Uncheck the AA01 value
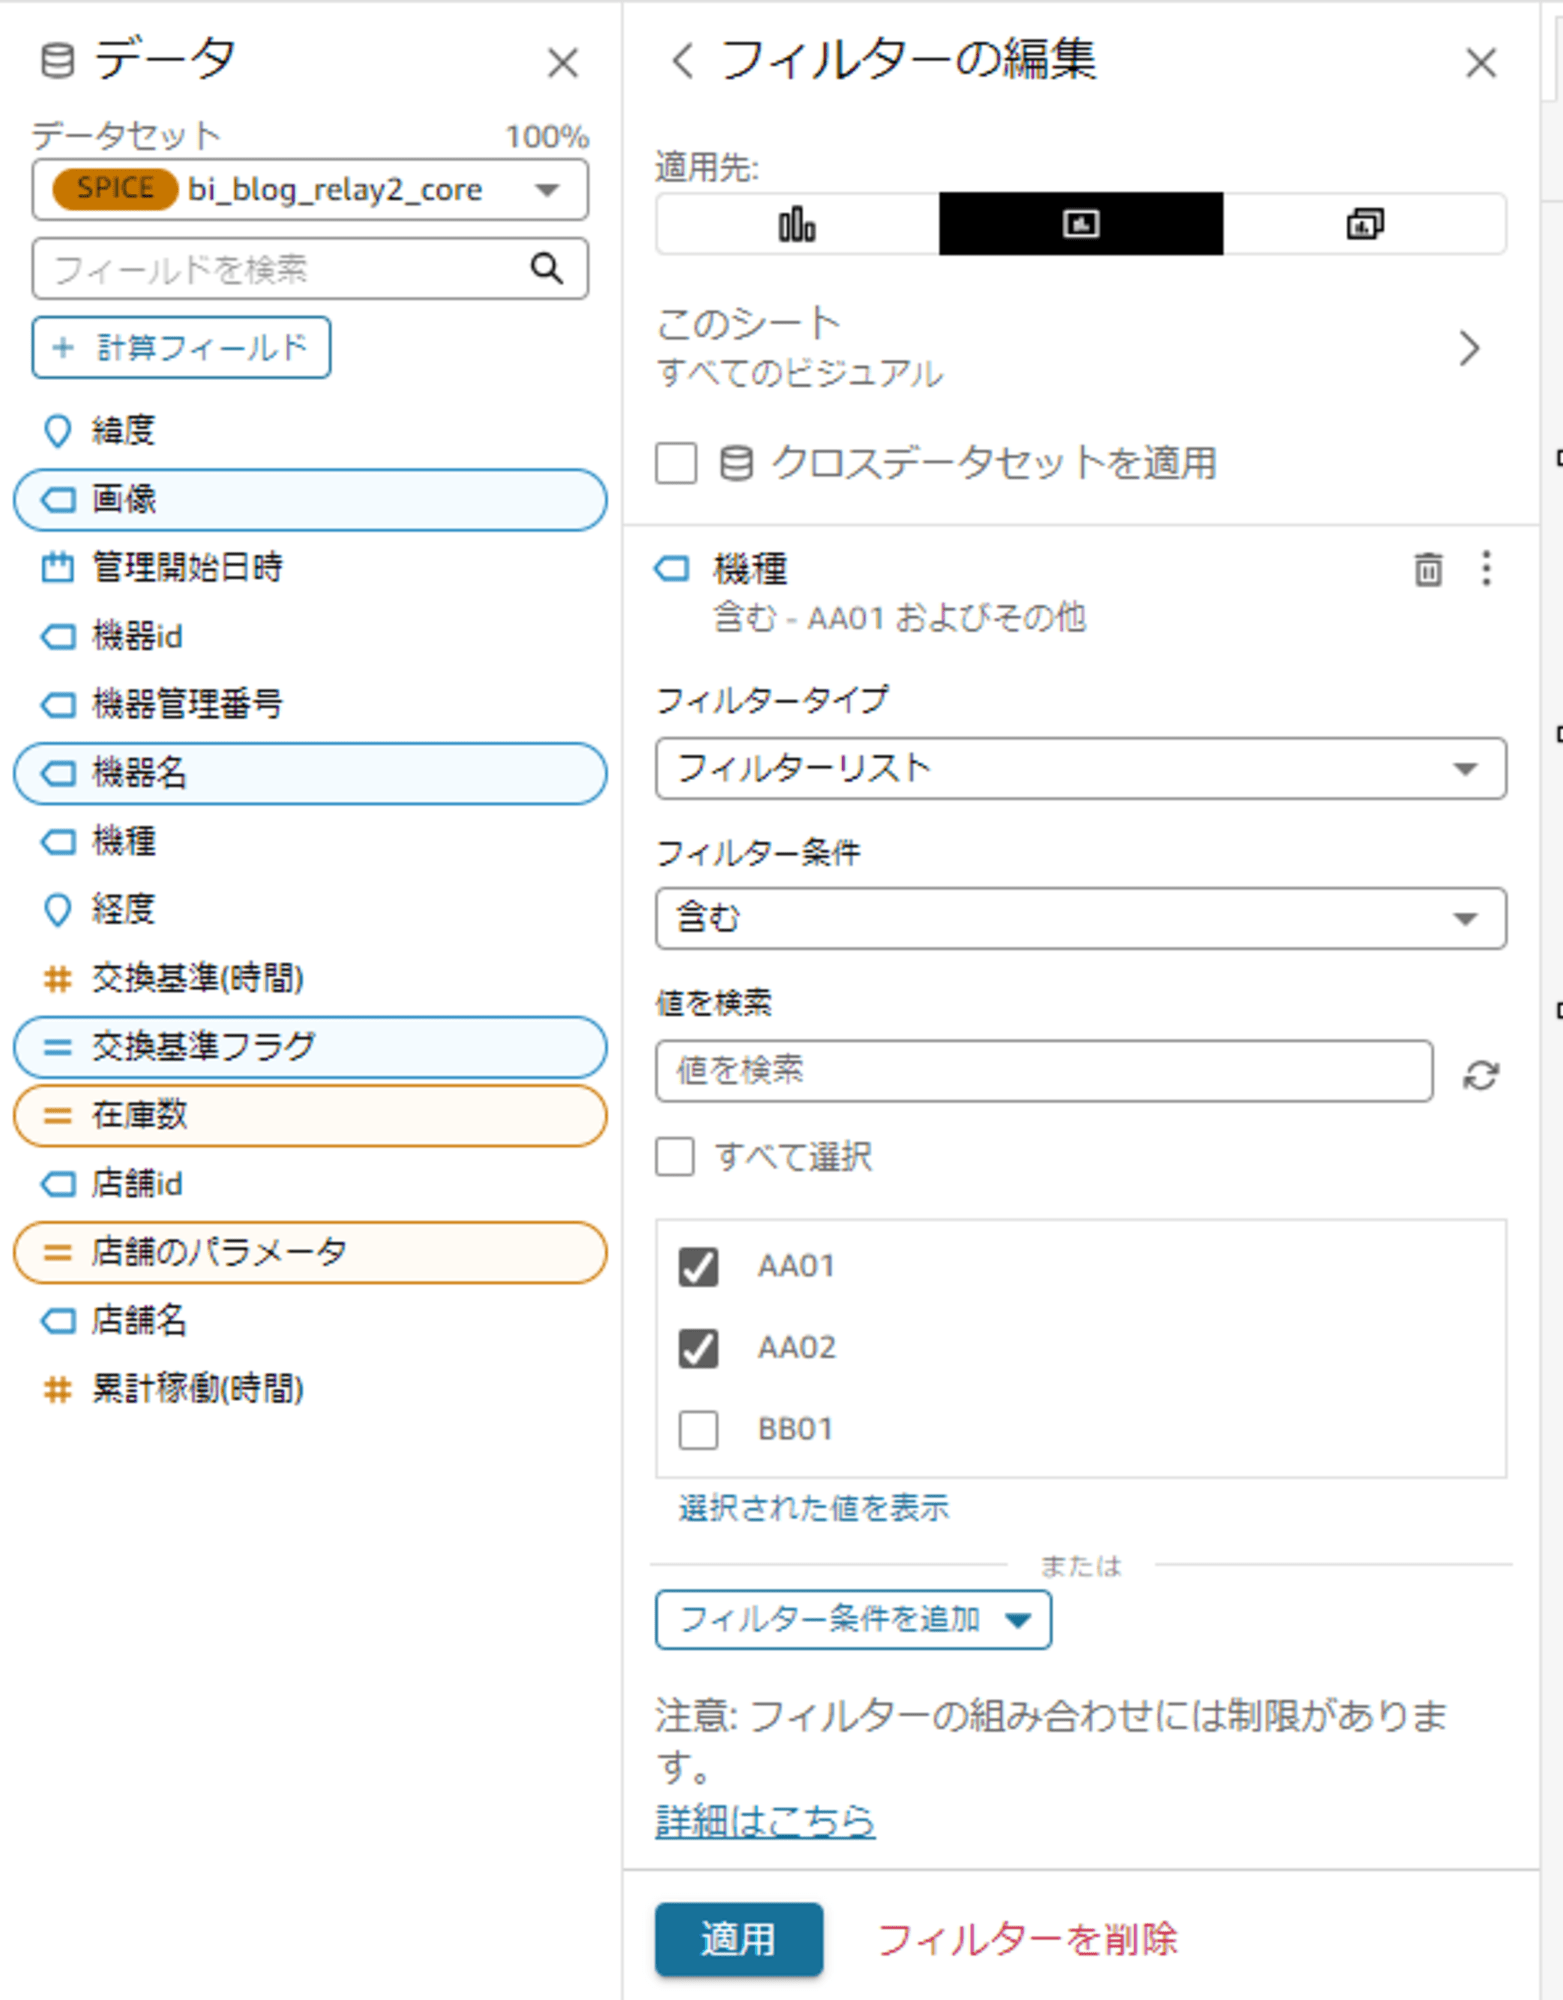1563x2000 pixels. tap(698, 1266)
